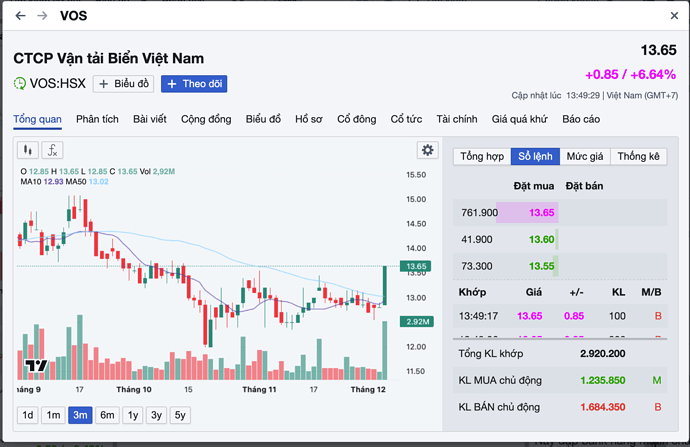
Task: Open the candlestick chart type icon
Action: [29, 150]
